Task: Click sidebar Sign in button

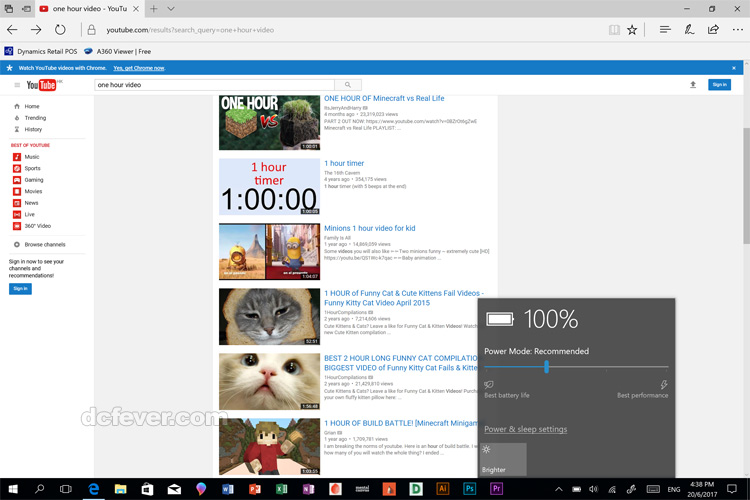Action: 20,289
